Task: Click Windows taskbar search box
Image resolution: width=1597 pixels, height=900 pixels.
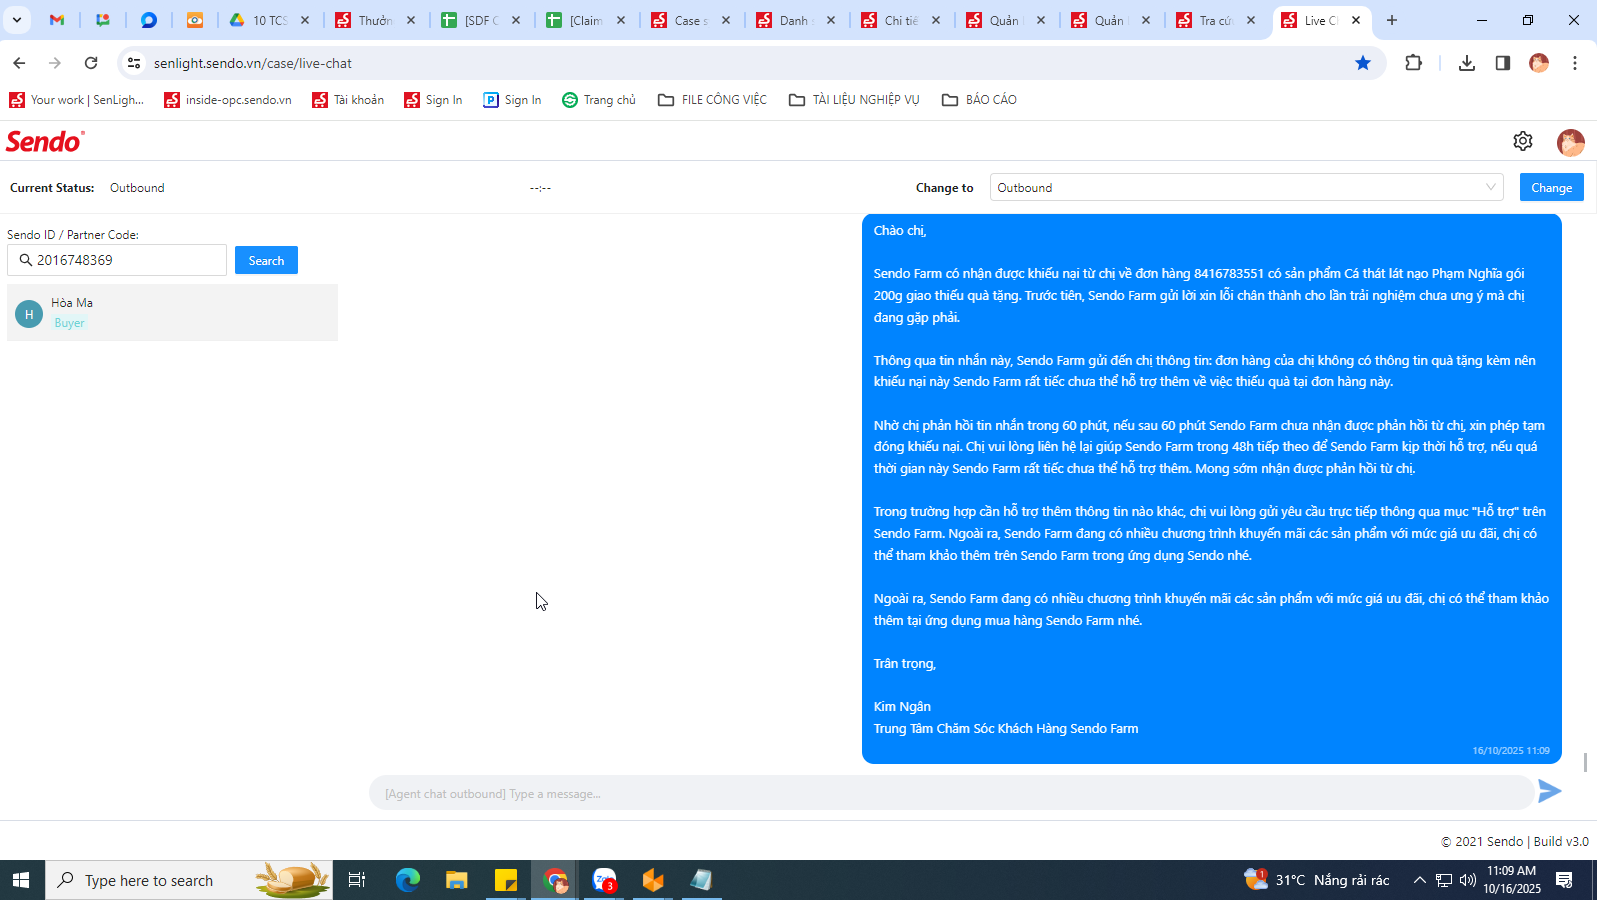Action: pyautogui.click(x=189, y=880)
